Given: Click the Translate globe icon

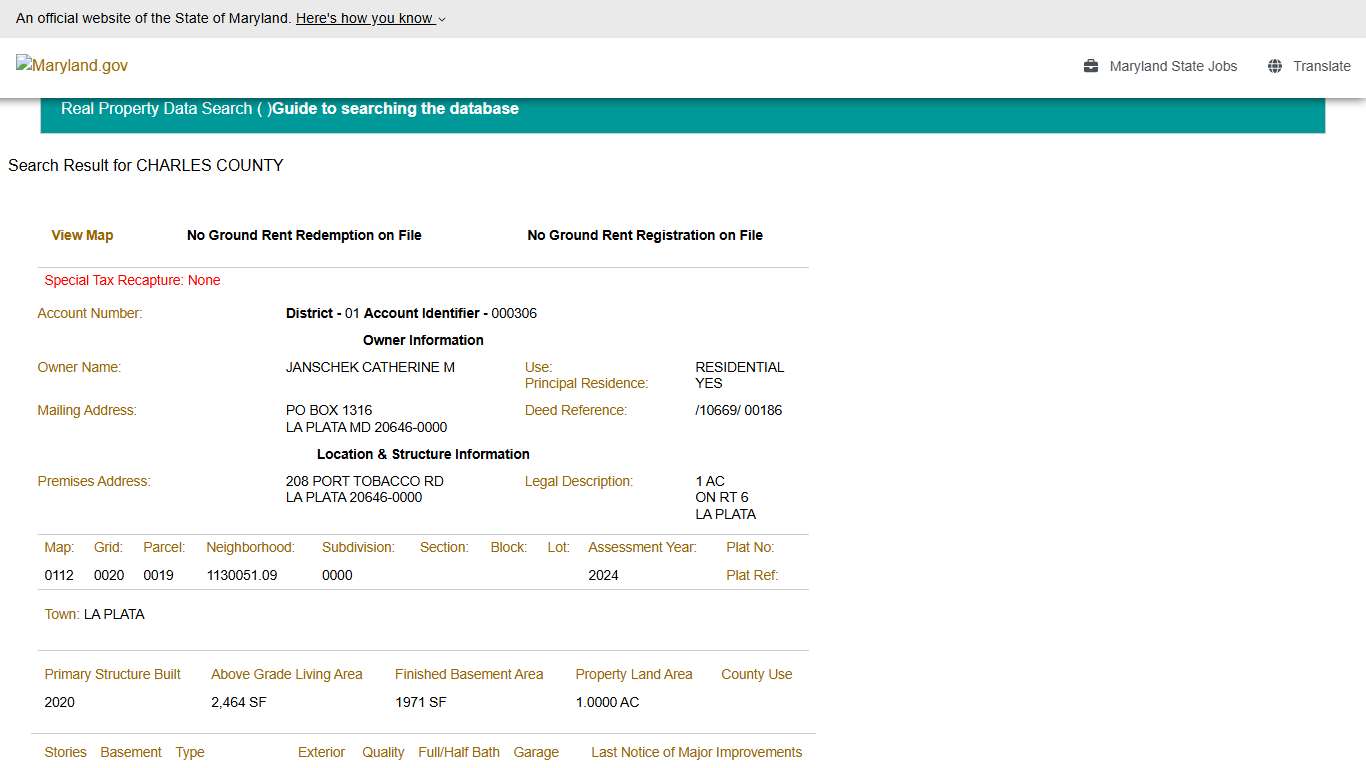Looking at the screenshot, I should pyautogui.click(x=1274, y=66).
